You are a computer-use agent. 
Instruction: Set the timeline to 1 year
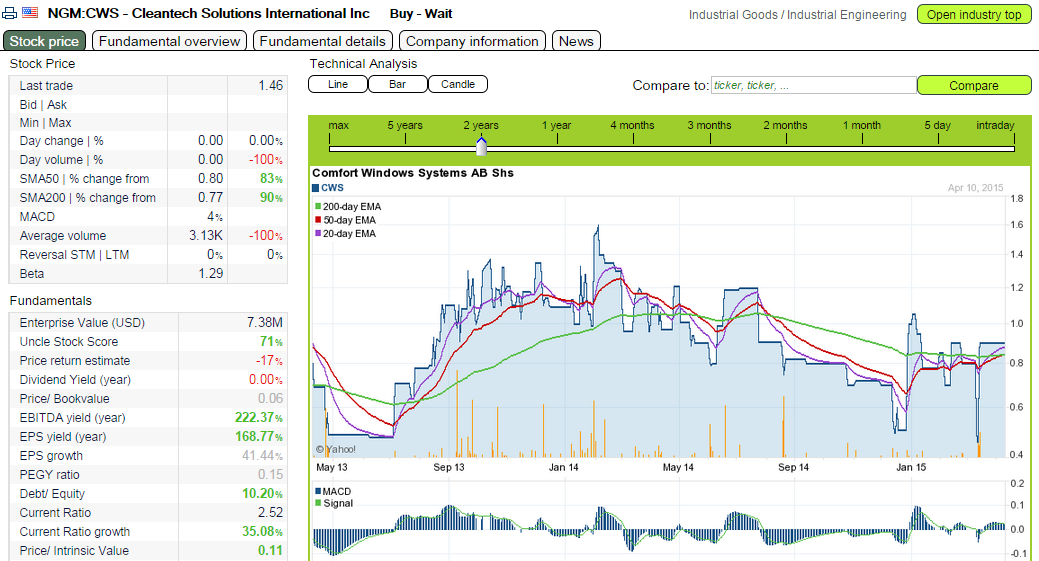557,125
